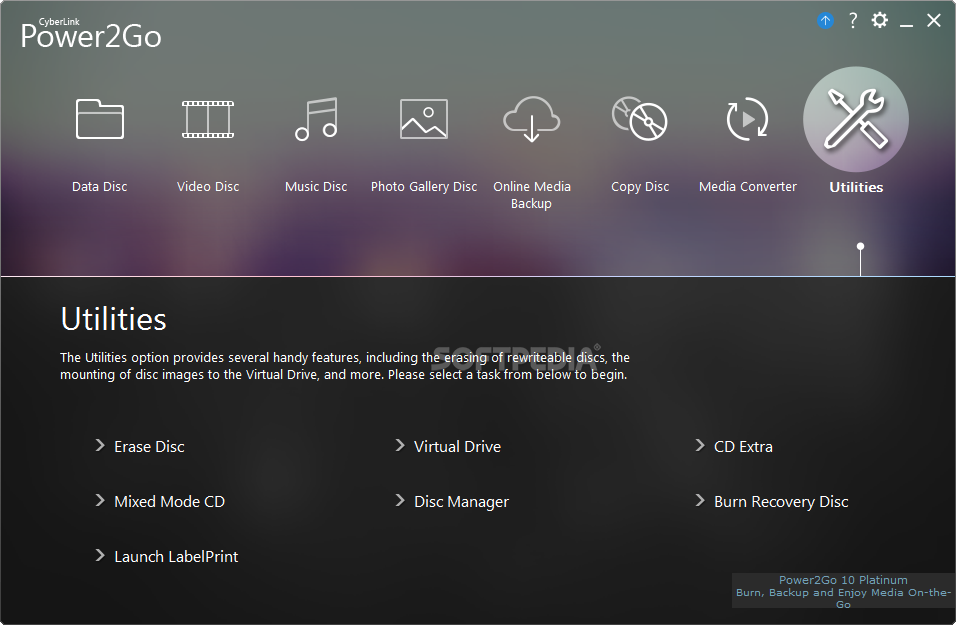Open the Photo Gallery Disc picture icon
956x625 pixels.
pos(424,119)
